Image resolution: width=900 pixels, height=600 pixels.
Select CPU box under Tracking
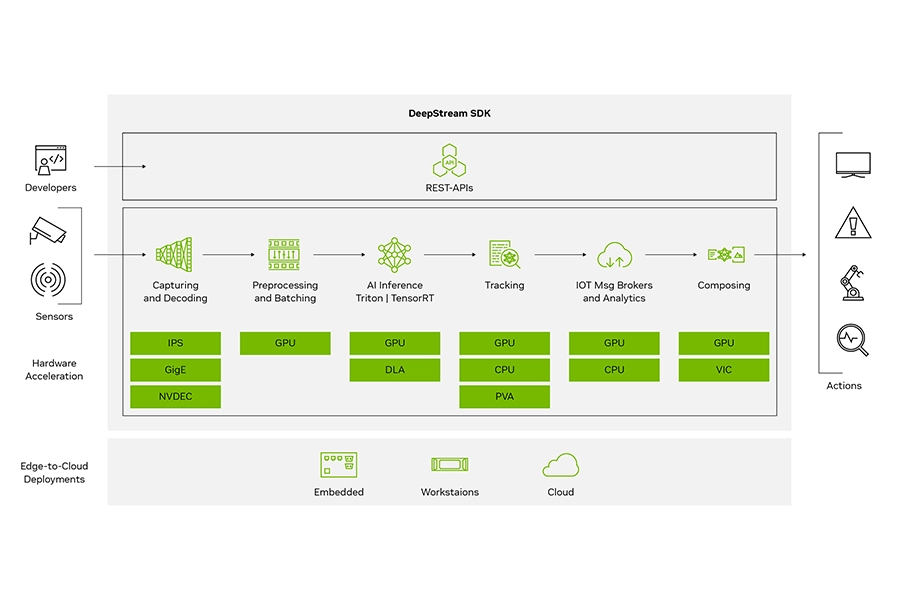point(505,370)
